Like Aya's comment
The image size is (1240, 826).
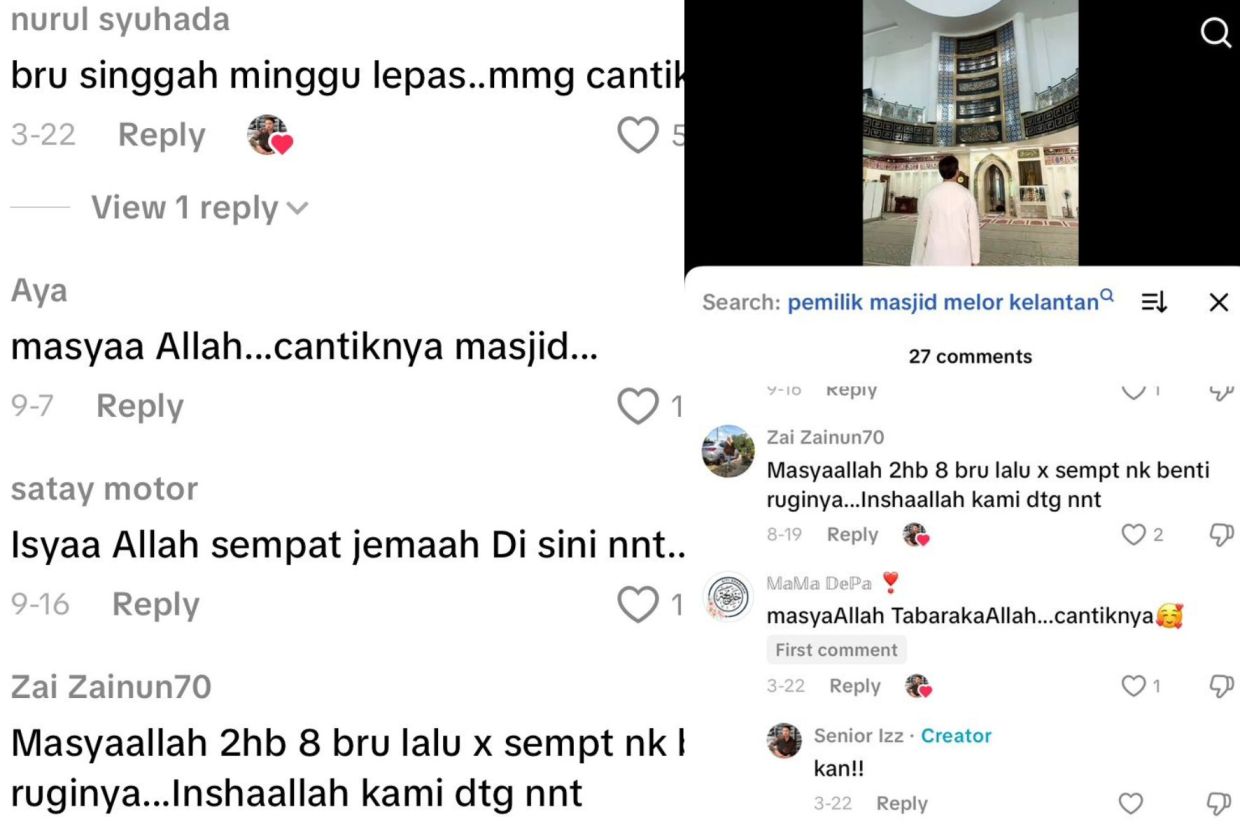coord(637,406)
